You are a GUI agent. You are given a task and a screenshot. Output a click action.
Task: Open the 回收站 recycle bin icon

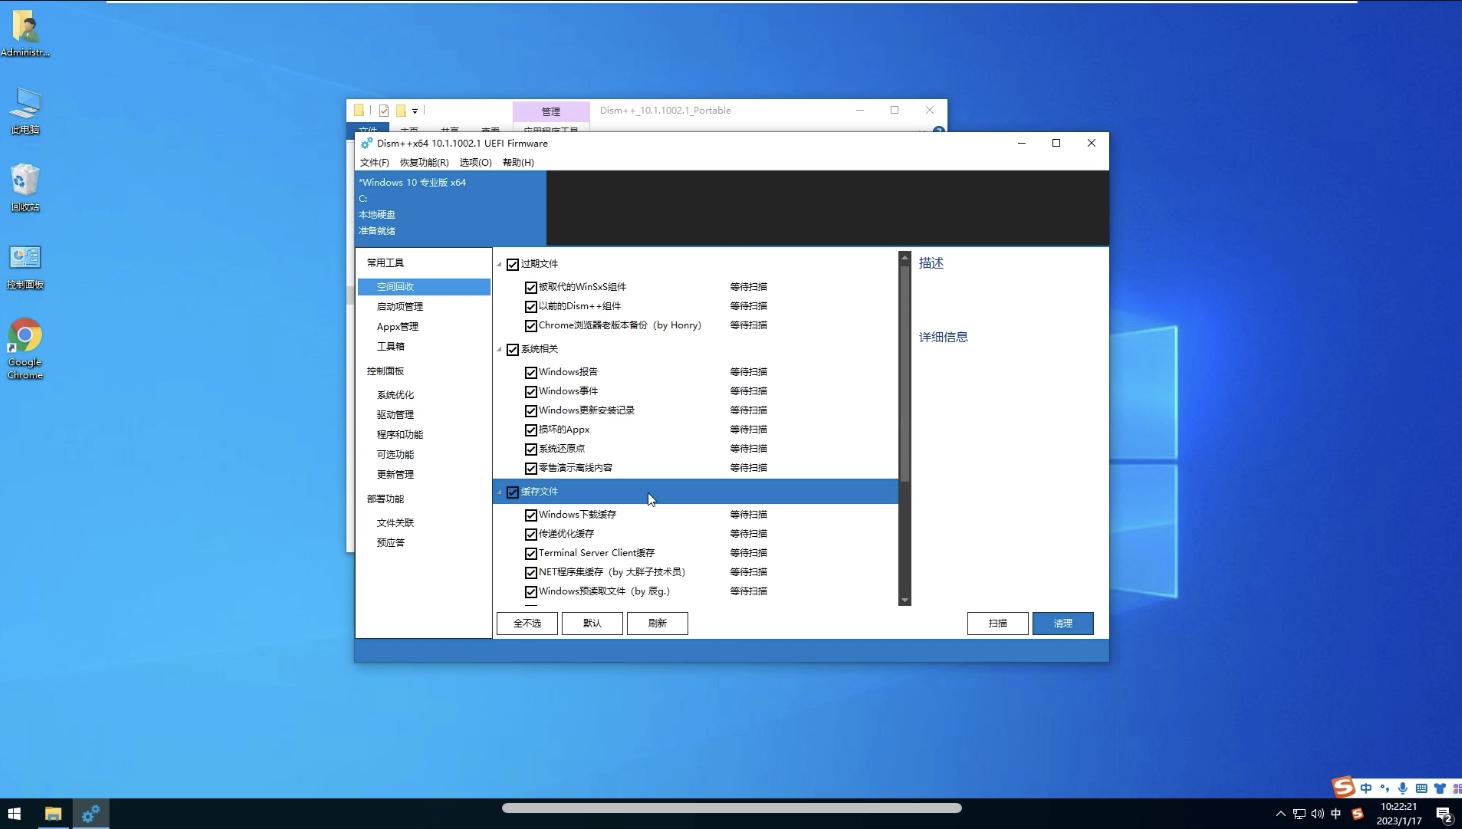(25, 187)
